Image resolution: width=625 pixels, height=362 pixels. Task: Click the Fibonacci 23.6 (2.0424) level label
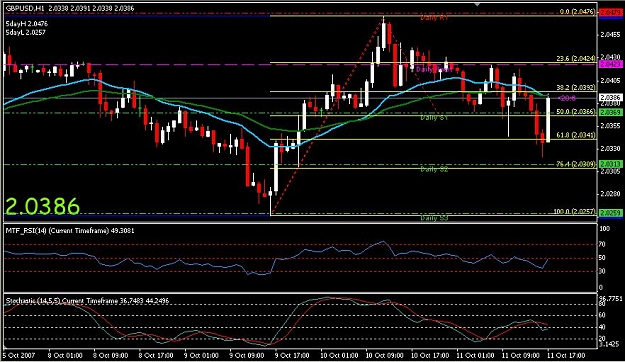(x=576, y=59)
